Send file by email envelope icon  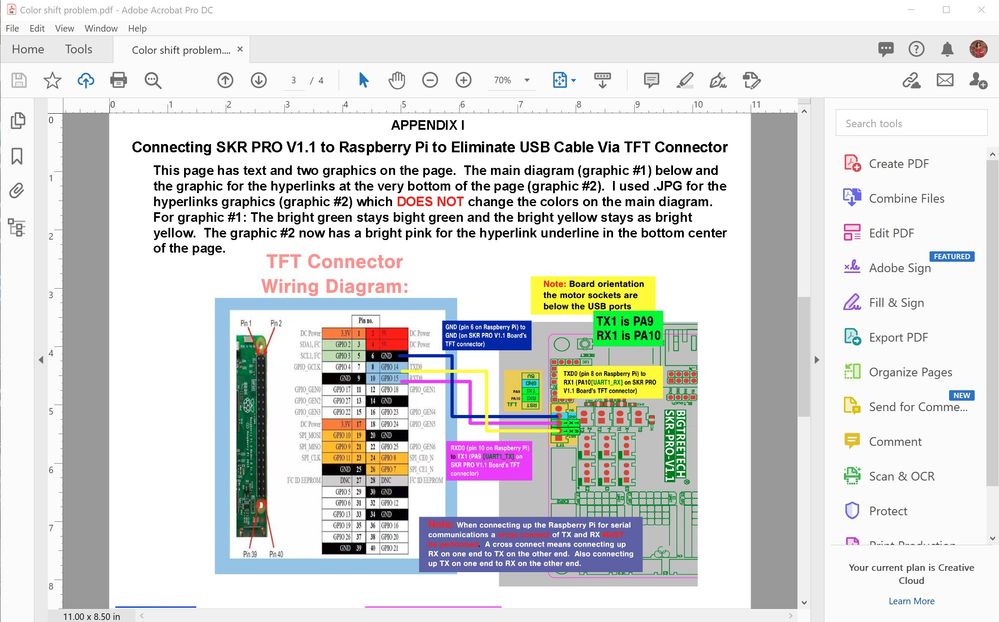click(x=945, y=80)
